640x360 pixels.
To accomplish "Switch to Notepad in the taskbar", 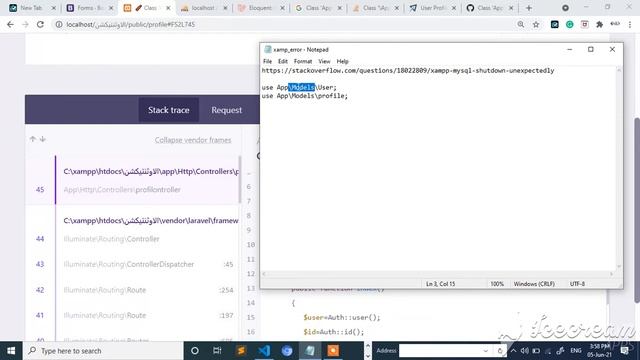I will (x=310, y=351).
